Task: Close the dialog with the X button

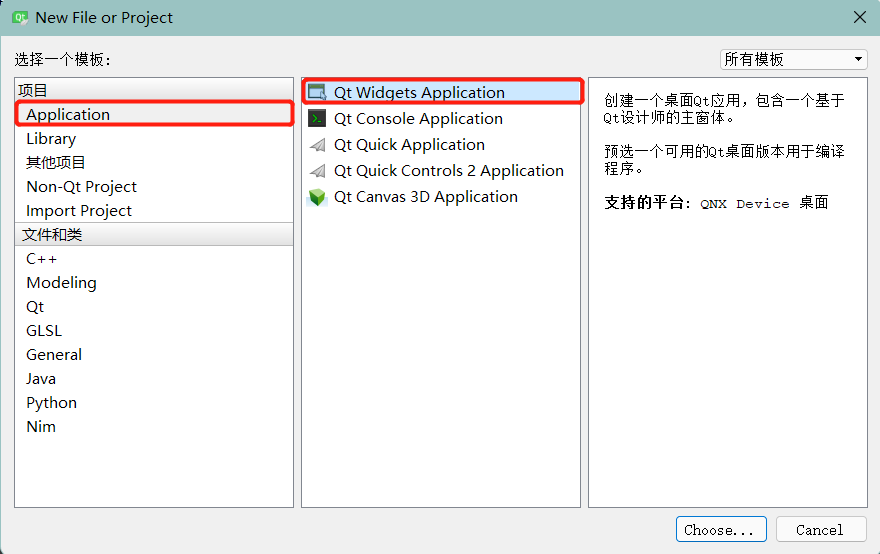Action: coord(859,17)
